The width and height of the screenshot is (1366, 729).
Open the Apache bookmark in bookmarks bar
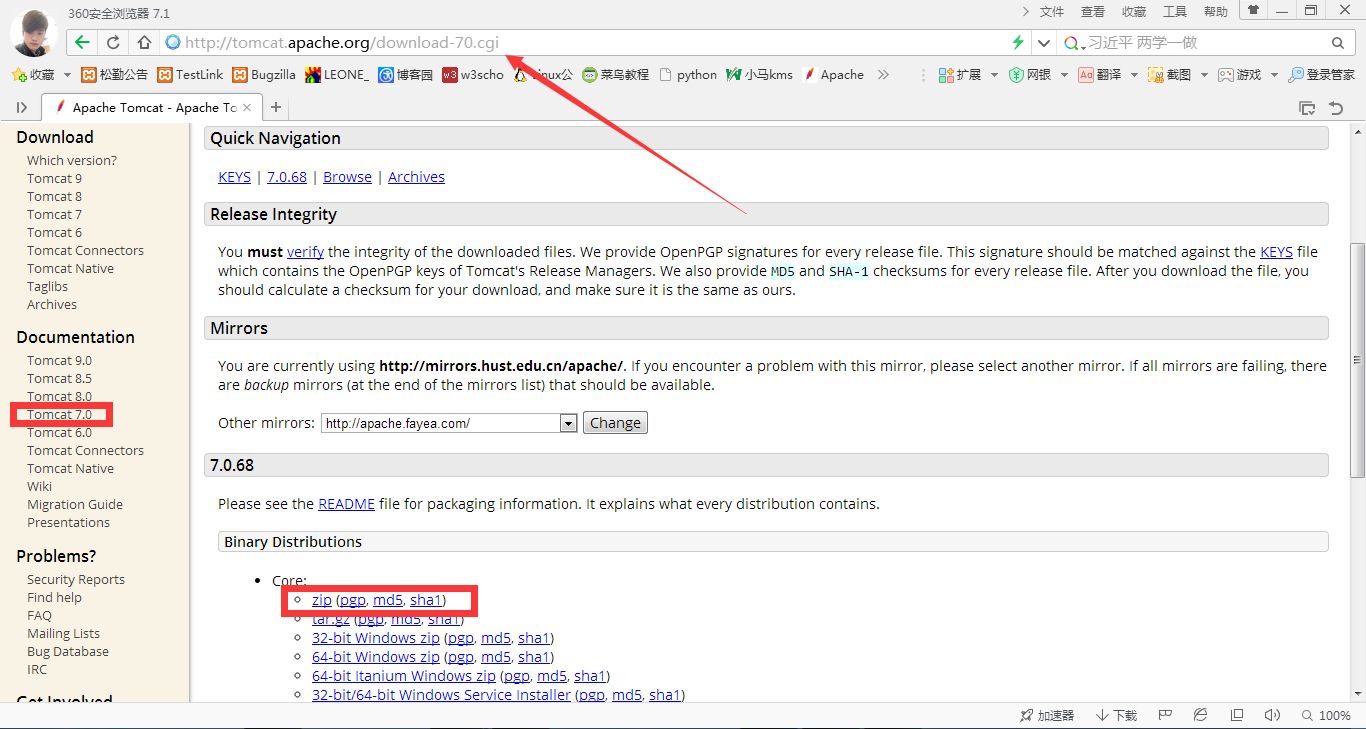point(833,75)
